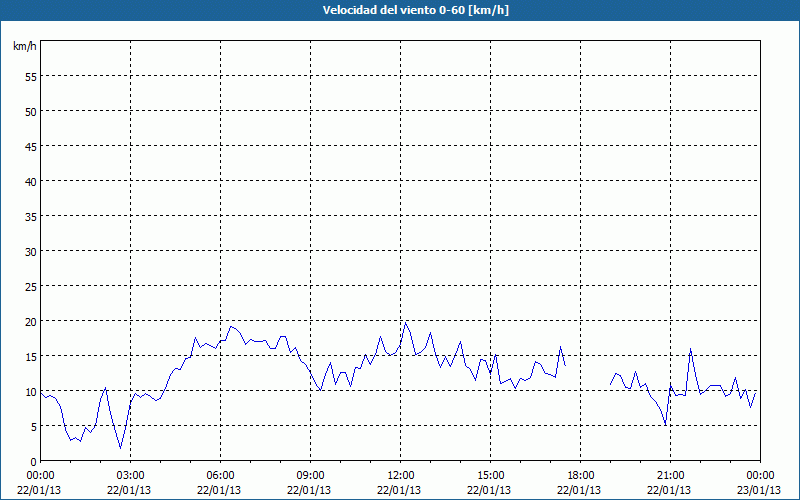Viewport: 800px width, 500px height.
Task: Click the 09:00 time label on the x-axis
Action: tap(310, 476)
